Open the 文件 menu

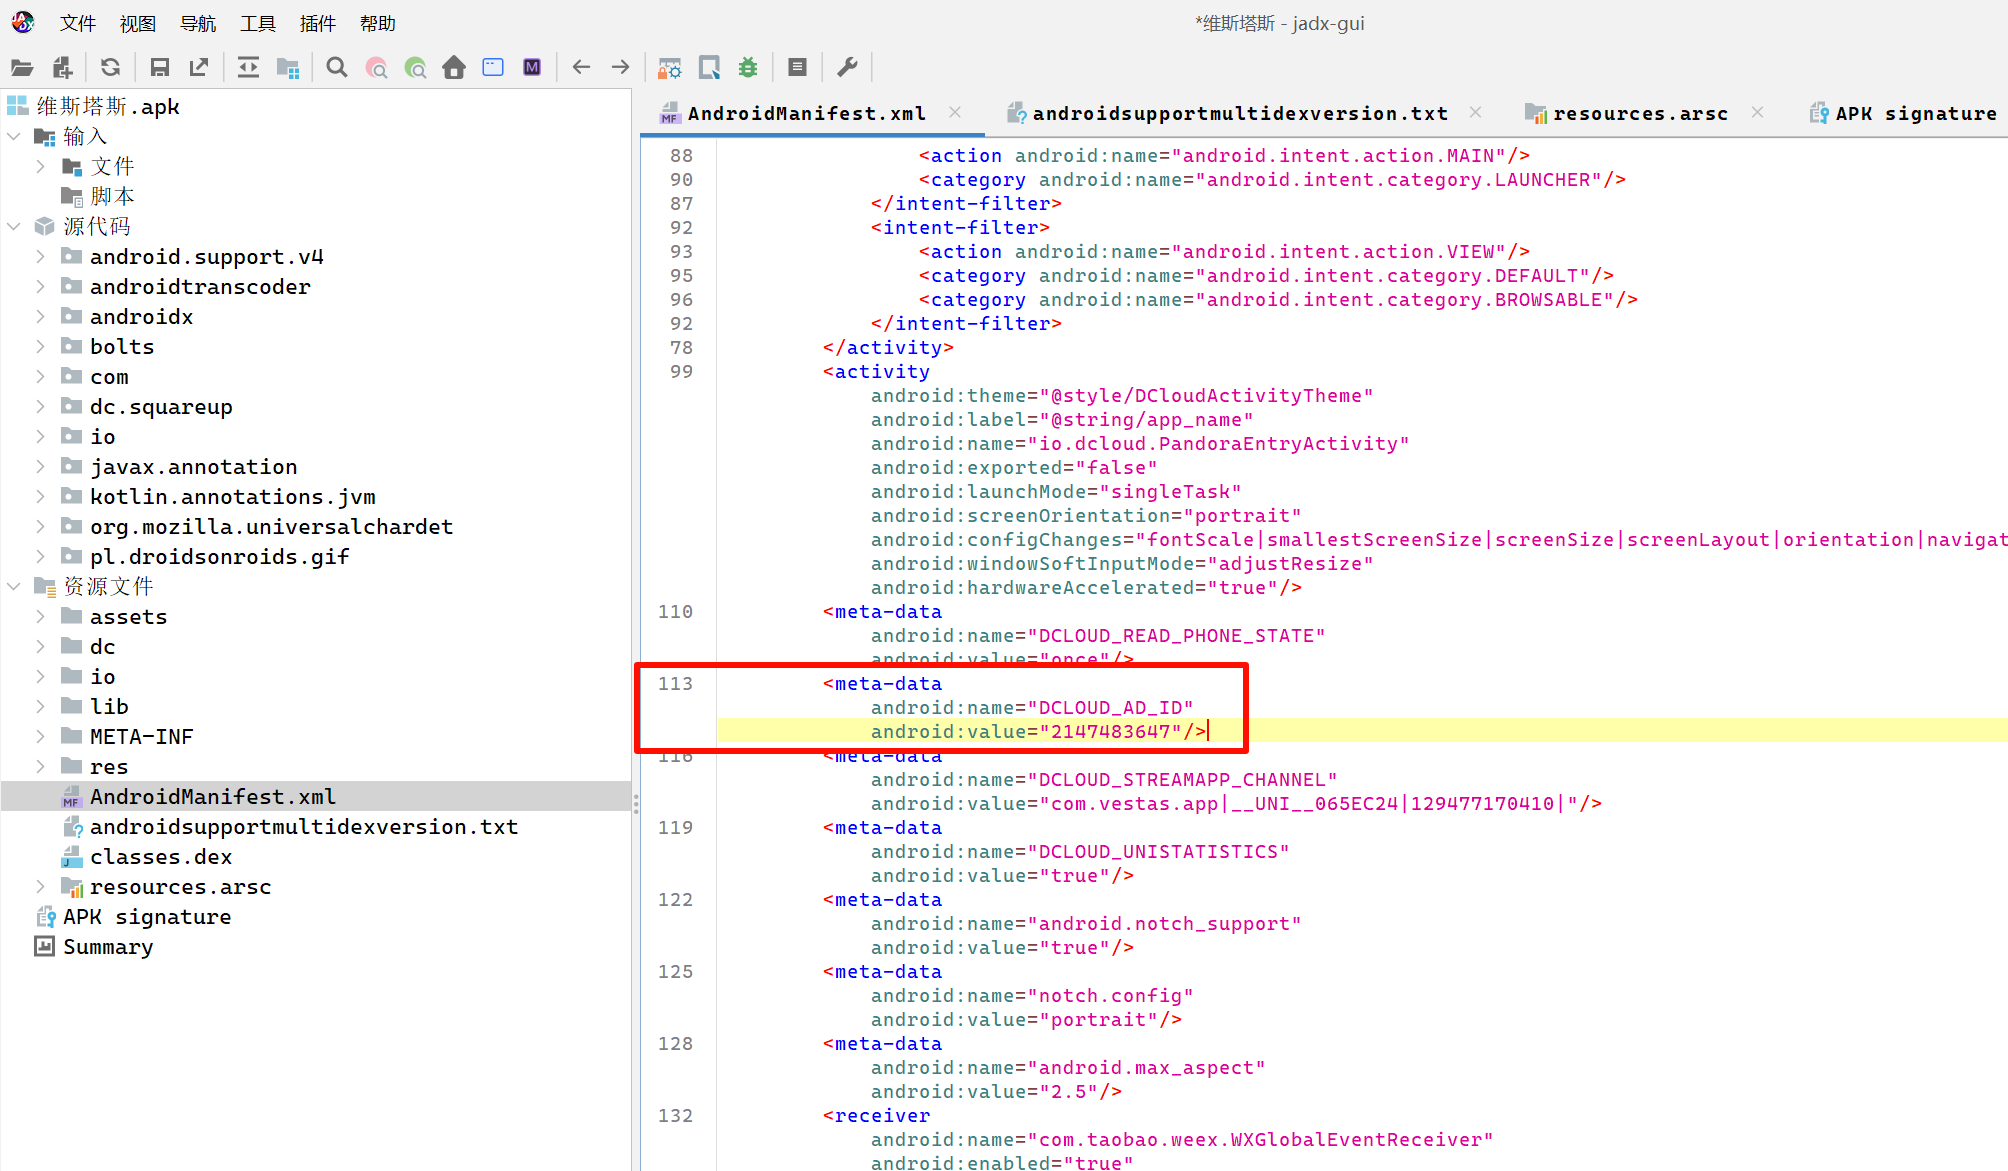tap(78, 23)
